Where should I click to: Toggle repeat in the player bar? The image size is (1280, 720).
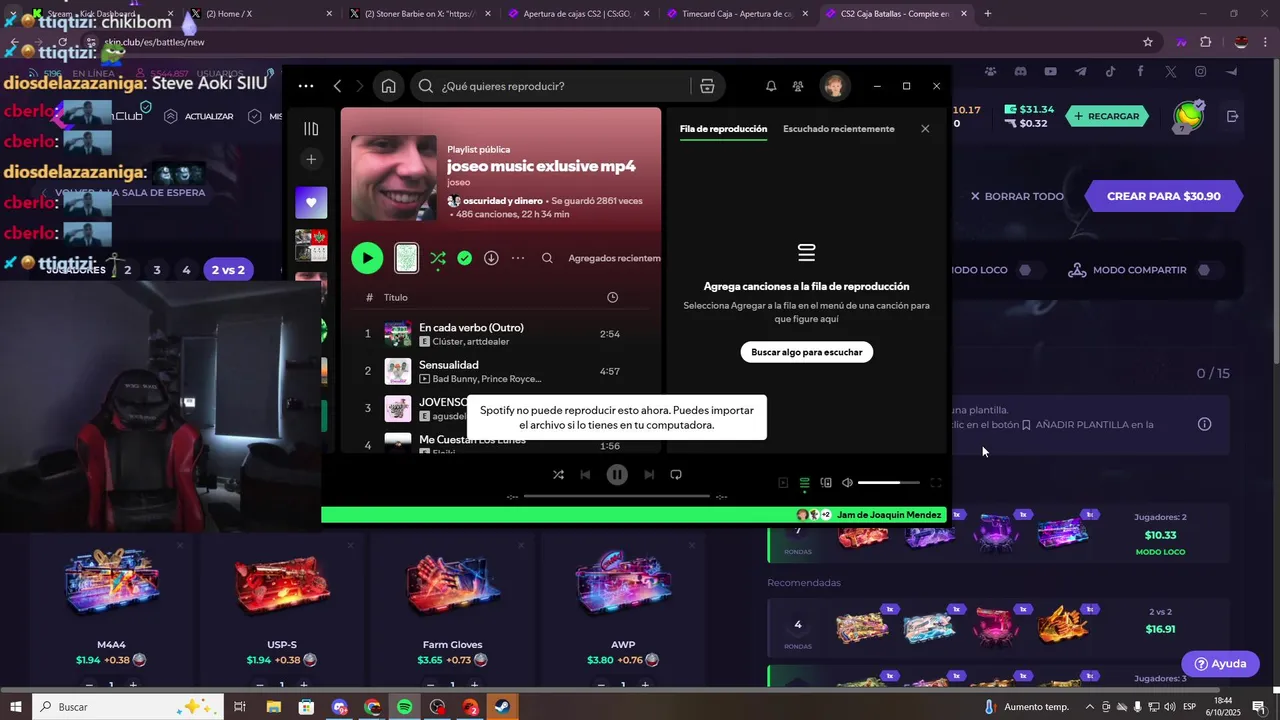(676, 475)
